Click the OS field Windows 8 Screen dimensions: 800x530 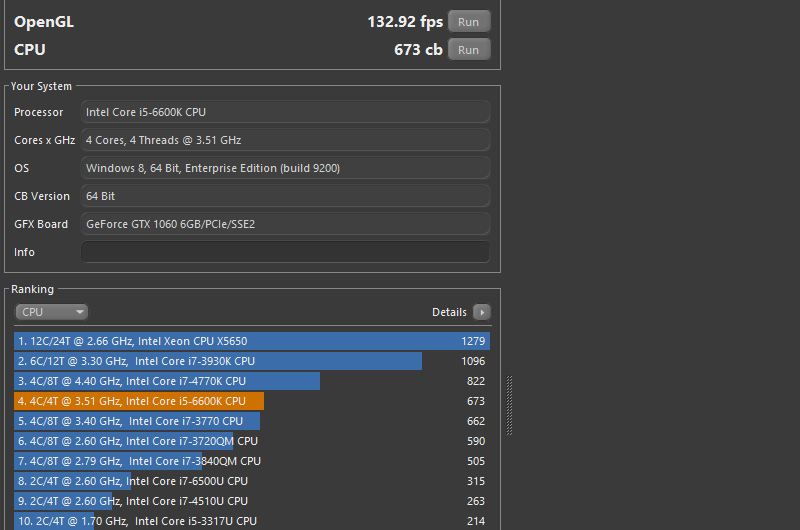285,168
